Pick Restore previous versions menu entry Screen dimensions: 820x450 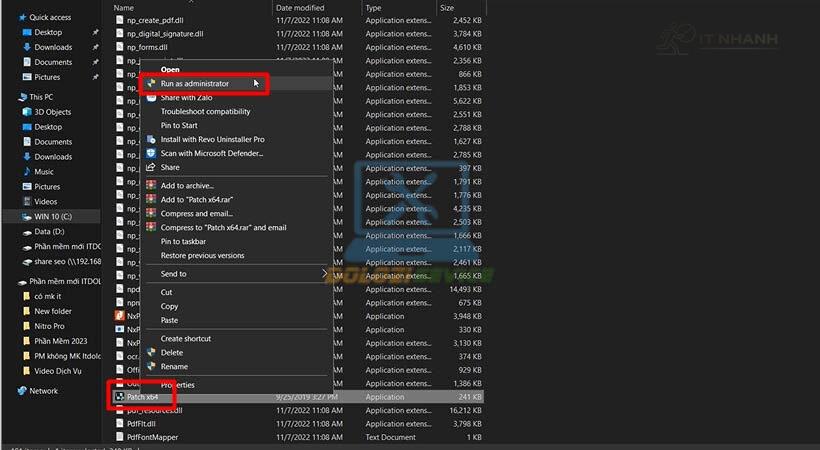(202, 255)
